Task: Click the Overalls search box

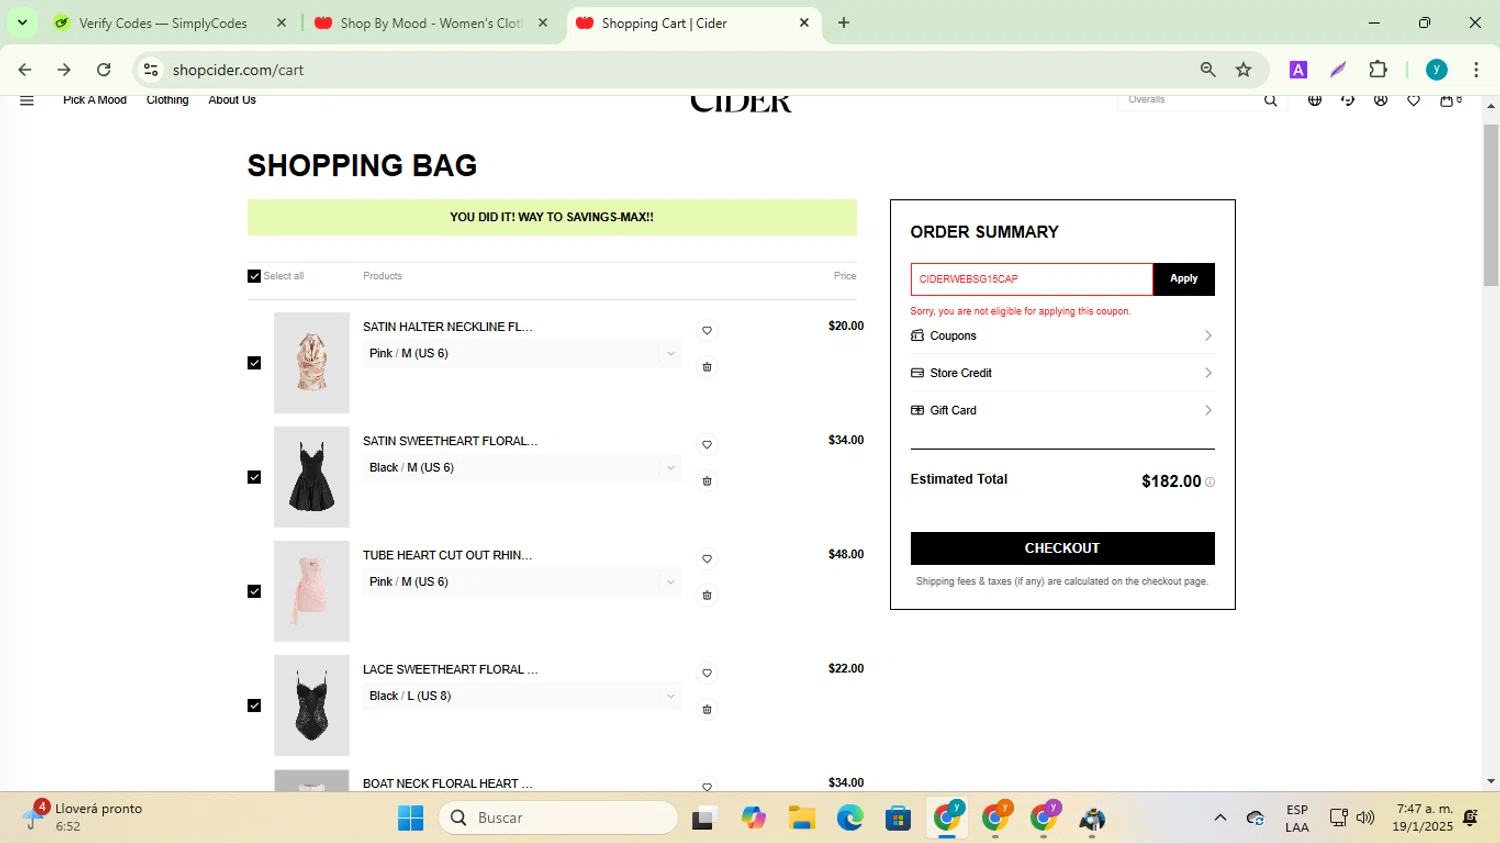Action: [1190, 100]
